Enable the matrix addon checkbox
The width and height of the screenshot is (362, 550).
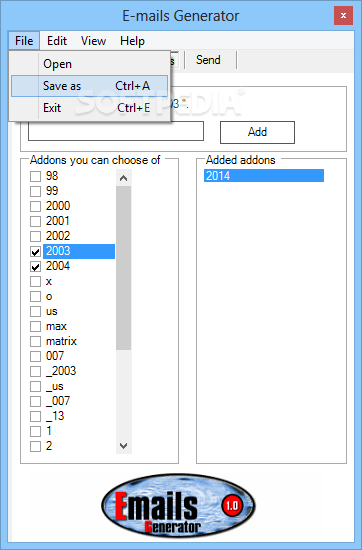click(35, 341)
